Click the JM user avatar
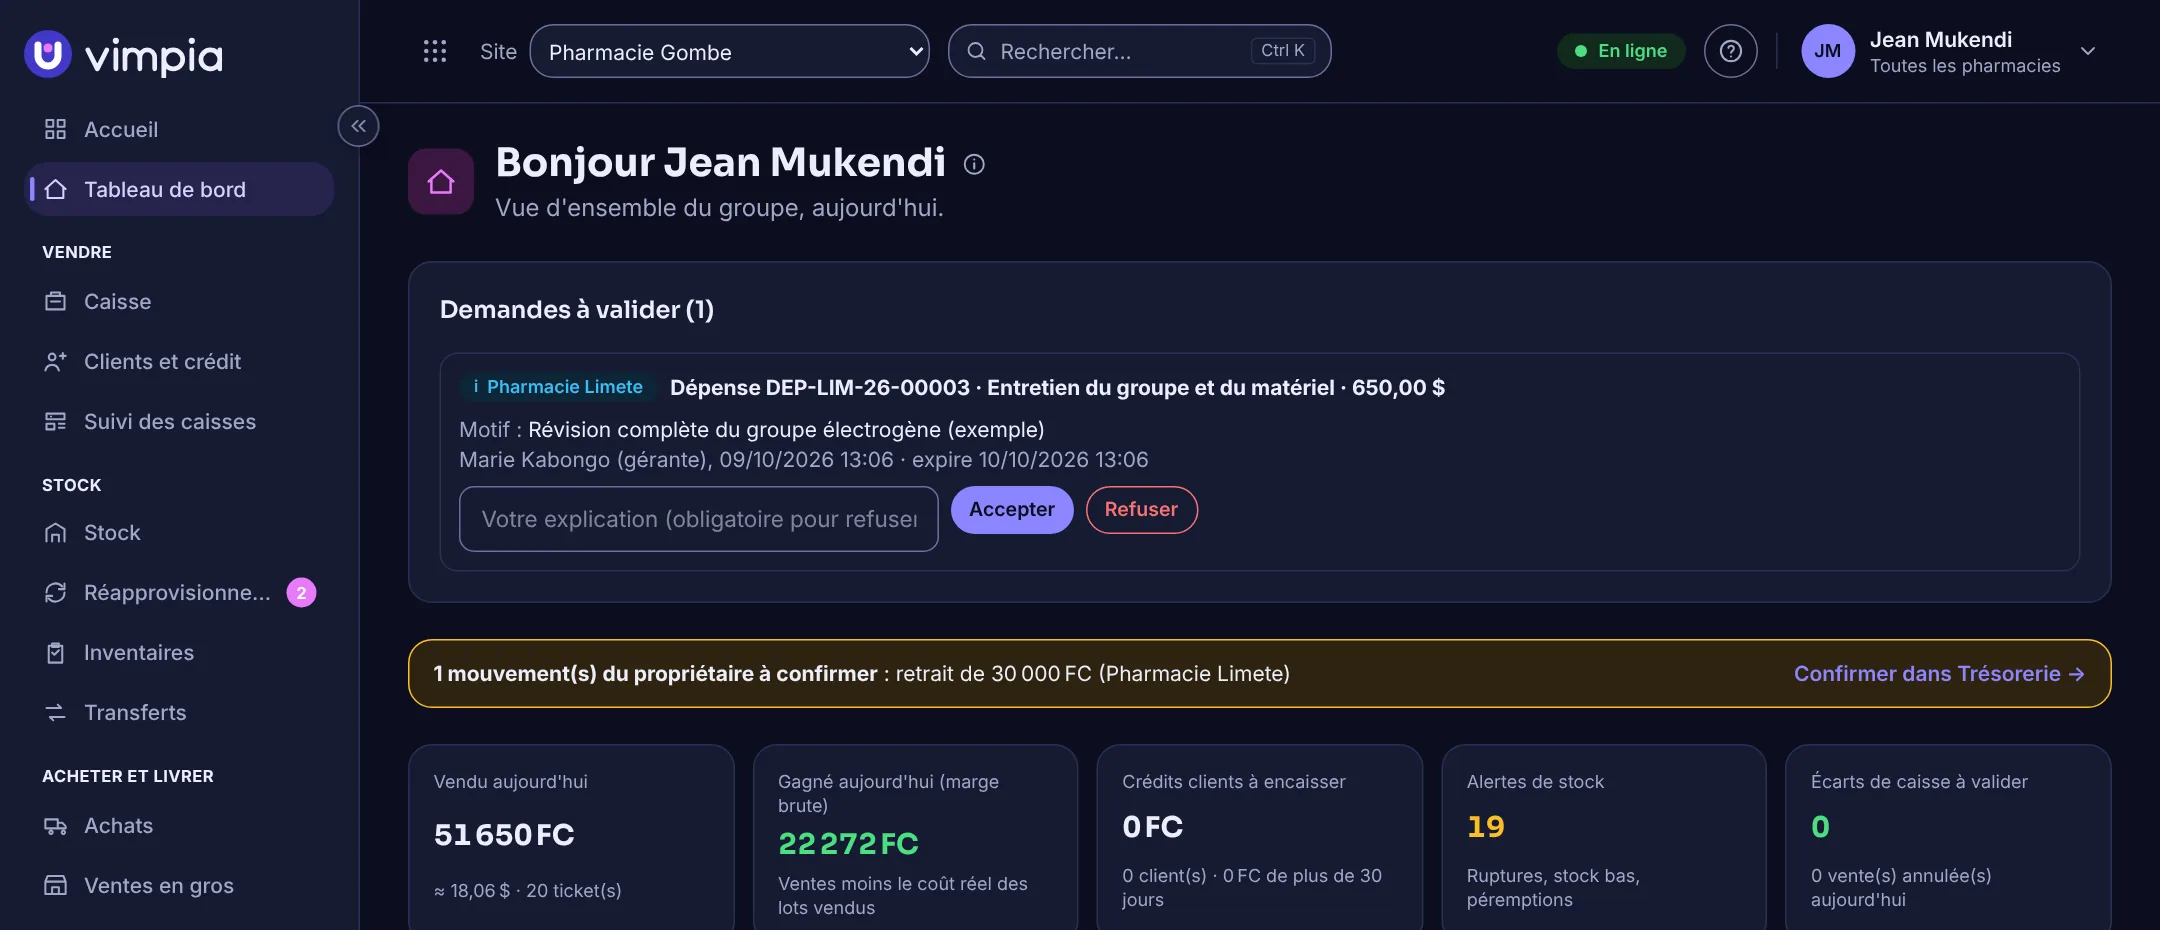The width and height of the screenshot is (2160, 930). [x=1827, y=51]
